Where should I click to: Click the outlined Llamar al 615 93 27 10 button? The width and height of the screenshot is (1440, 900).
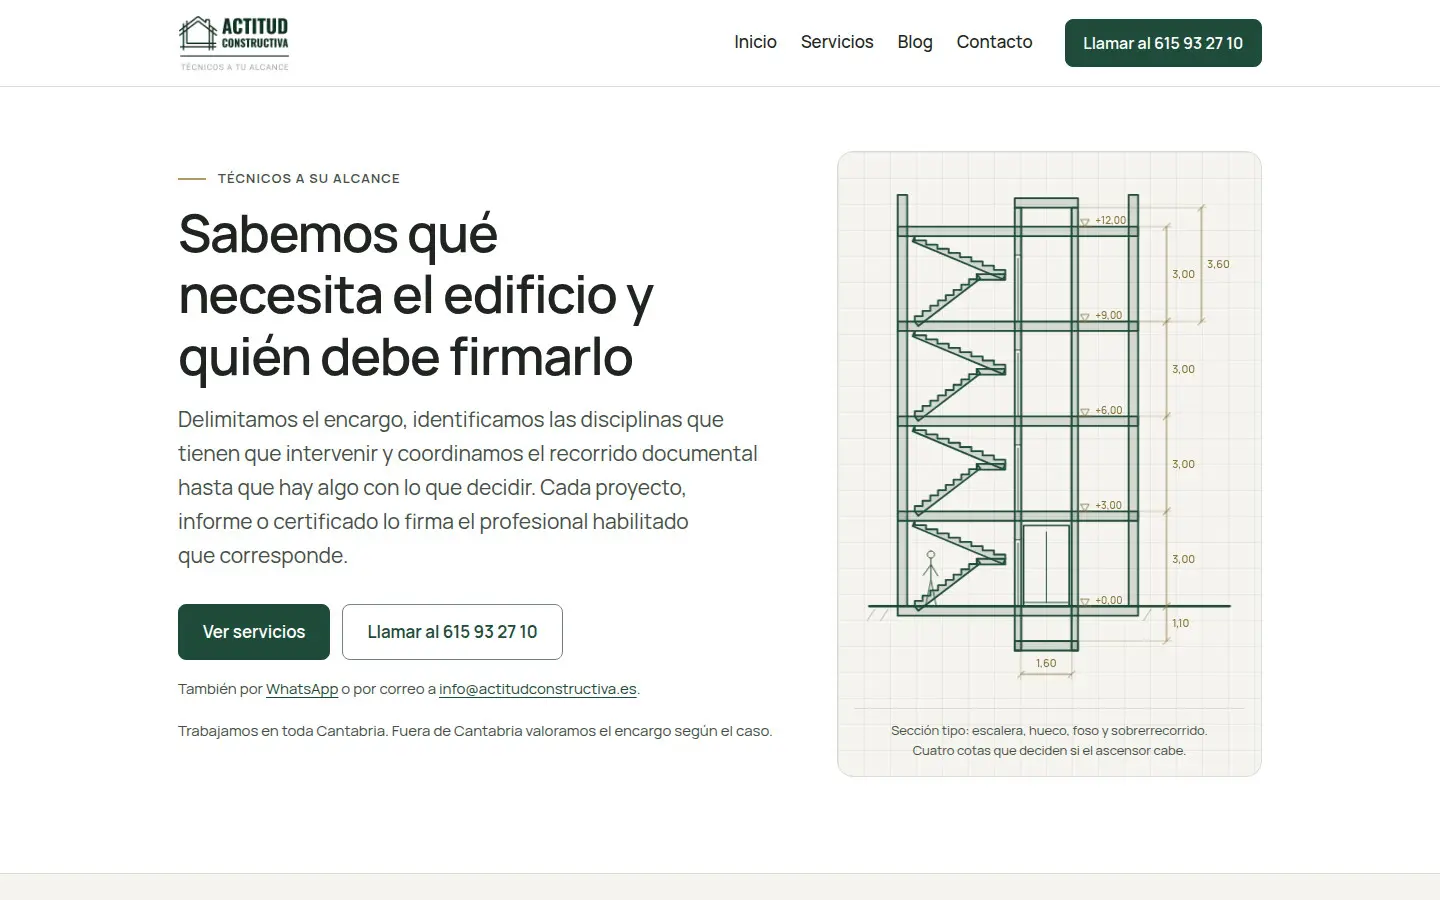click(x=452, y=632)
